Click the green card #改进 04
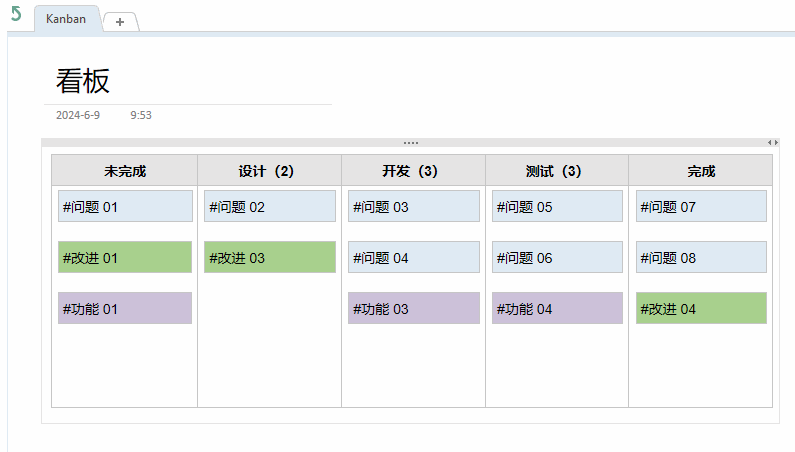This screenshot has height=452, width=795. 701,308
